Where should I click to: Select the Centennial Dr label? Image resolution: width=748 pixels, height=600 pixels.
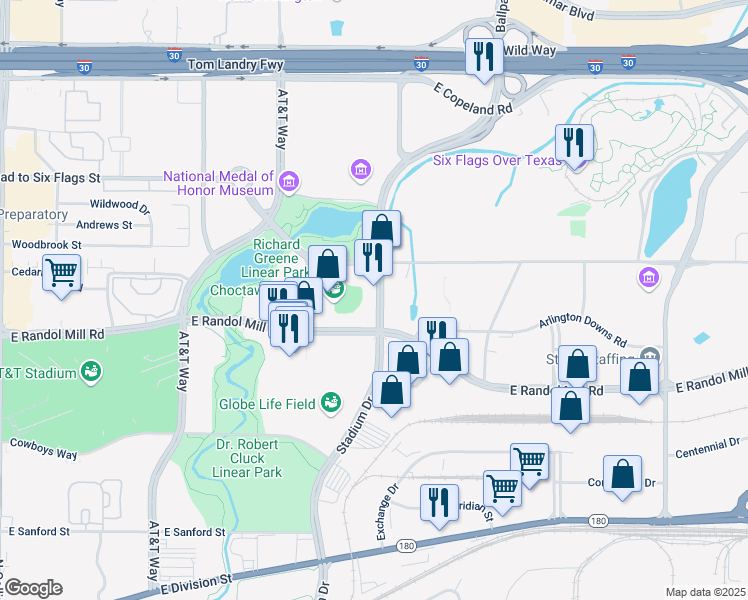coord(707,448)
